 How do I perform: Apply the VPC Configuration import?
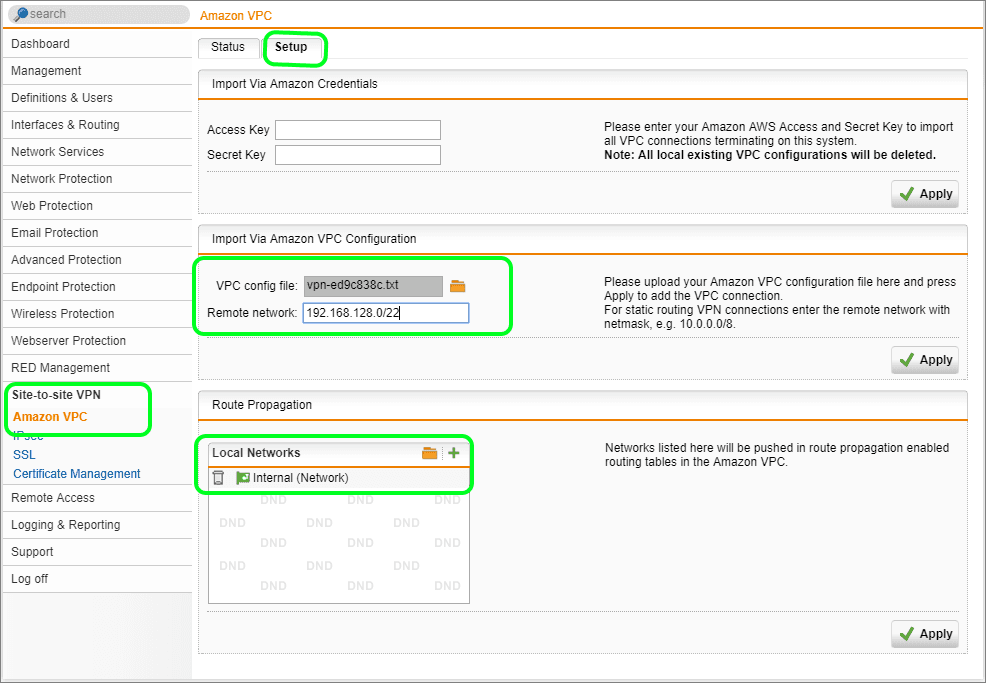click(924, 360)
